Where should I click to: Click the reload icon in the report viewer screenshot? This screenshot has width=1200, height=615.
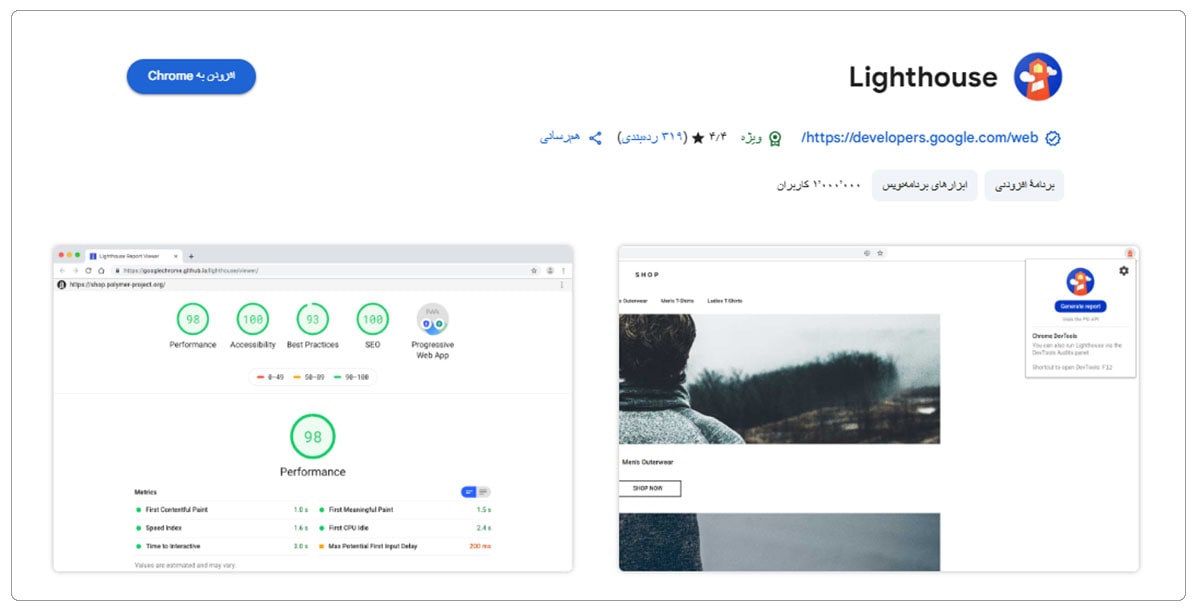point(87,270)
